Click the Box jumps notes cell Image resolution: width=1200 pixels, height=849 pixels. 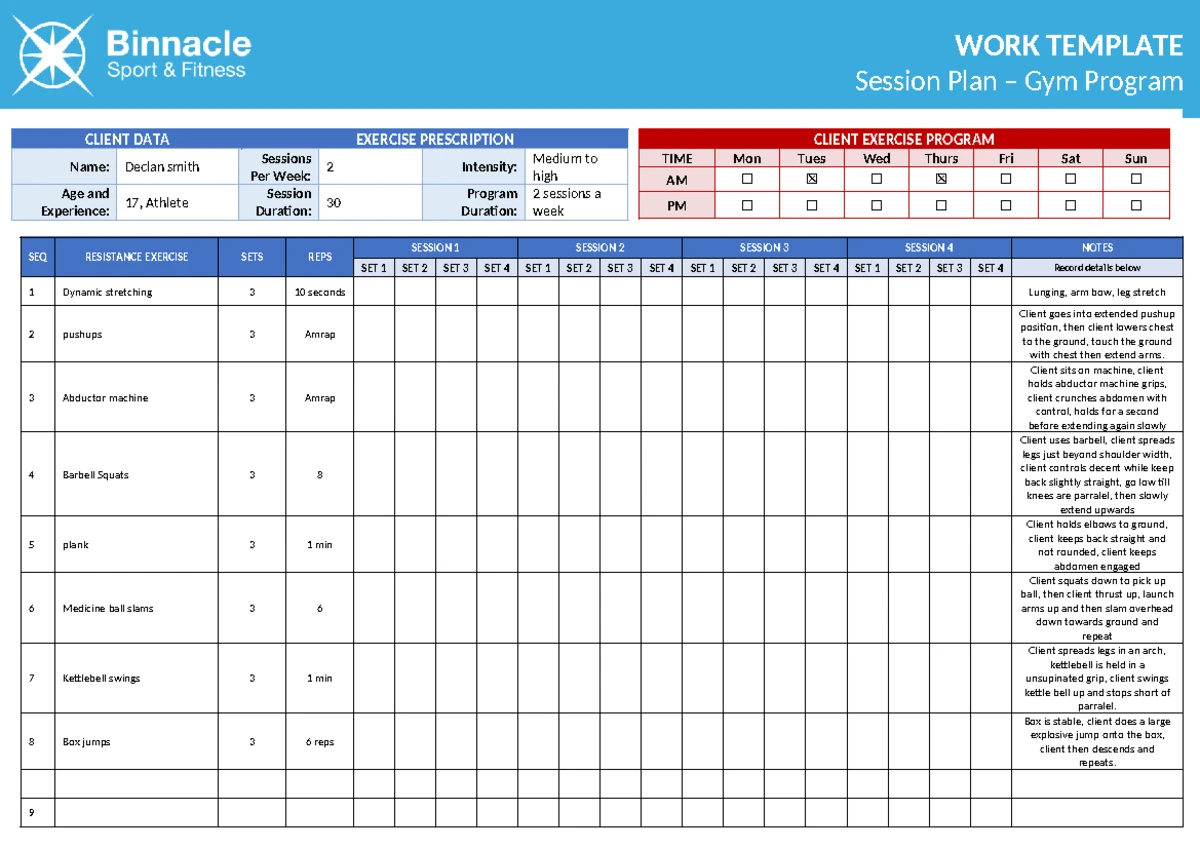point(1097,742)
